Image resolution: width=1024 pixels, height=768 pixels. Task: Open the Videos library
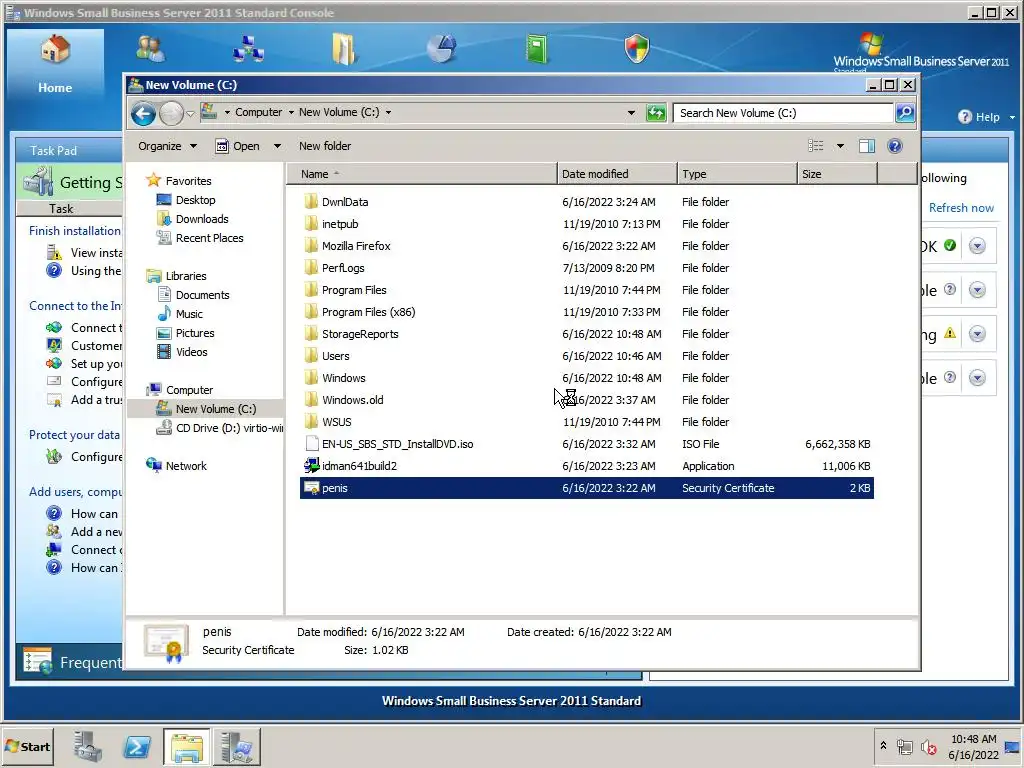pos(182,352)
